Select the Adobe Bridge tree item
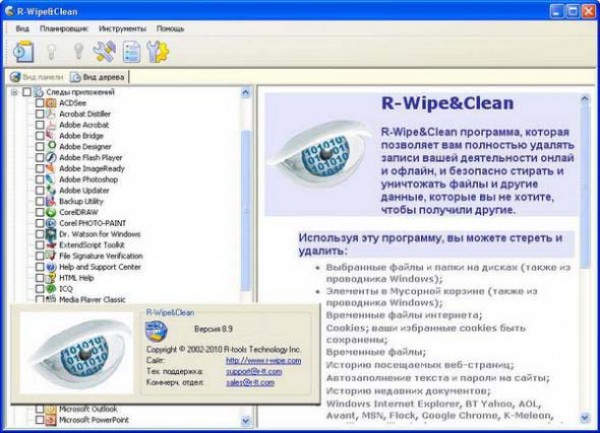Image resolution: width=600 pixels, height=433 pixels. [81, 135]
